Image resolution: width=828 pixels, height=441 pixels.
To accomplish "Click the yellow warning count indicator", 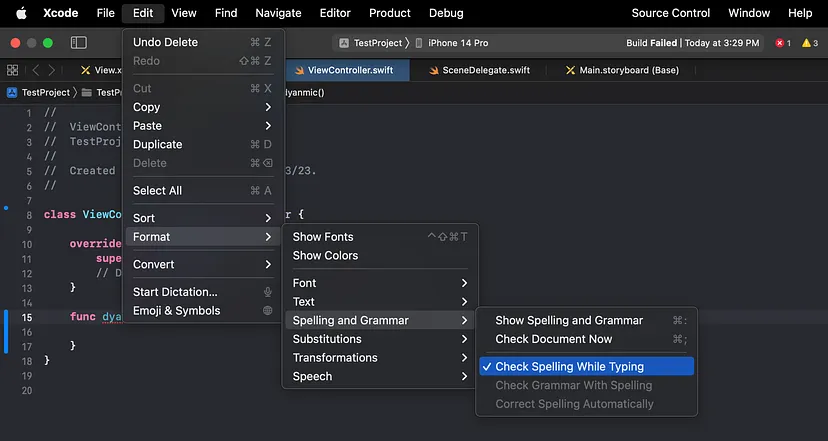I will 810,43.
